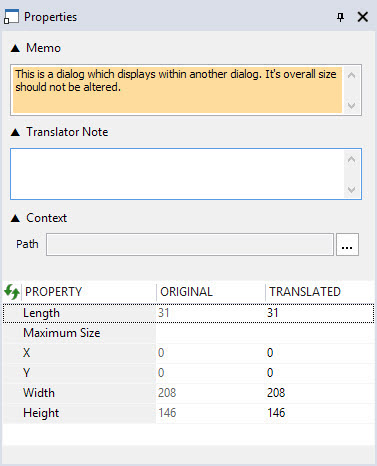Click the orange Memo text area
This screenshot has height=466, width=377.
coord(177,90)
